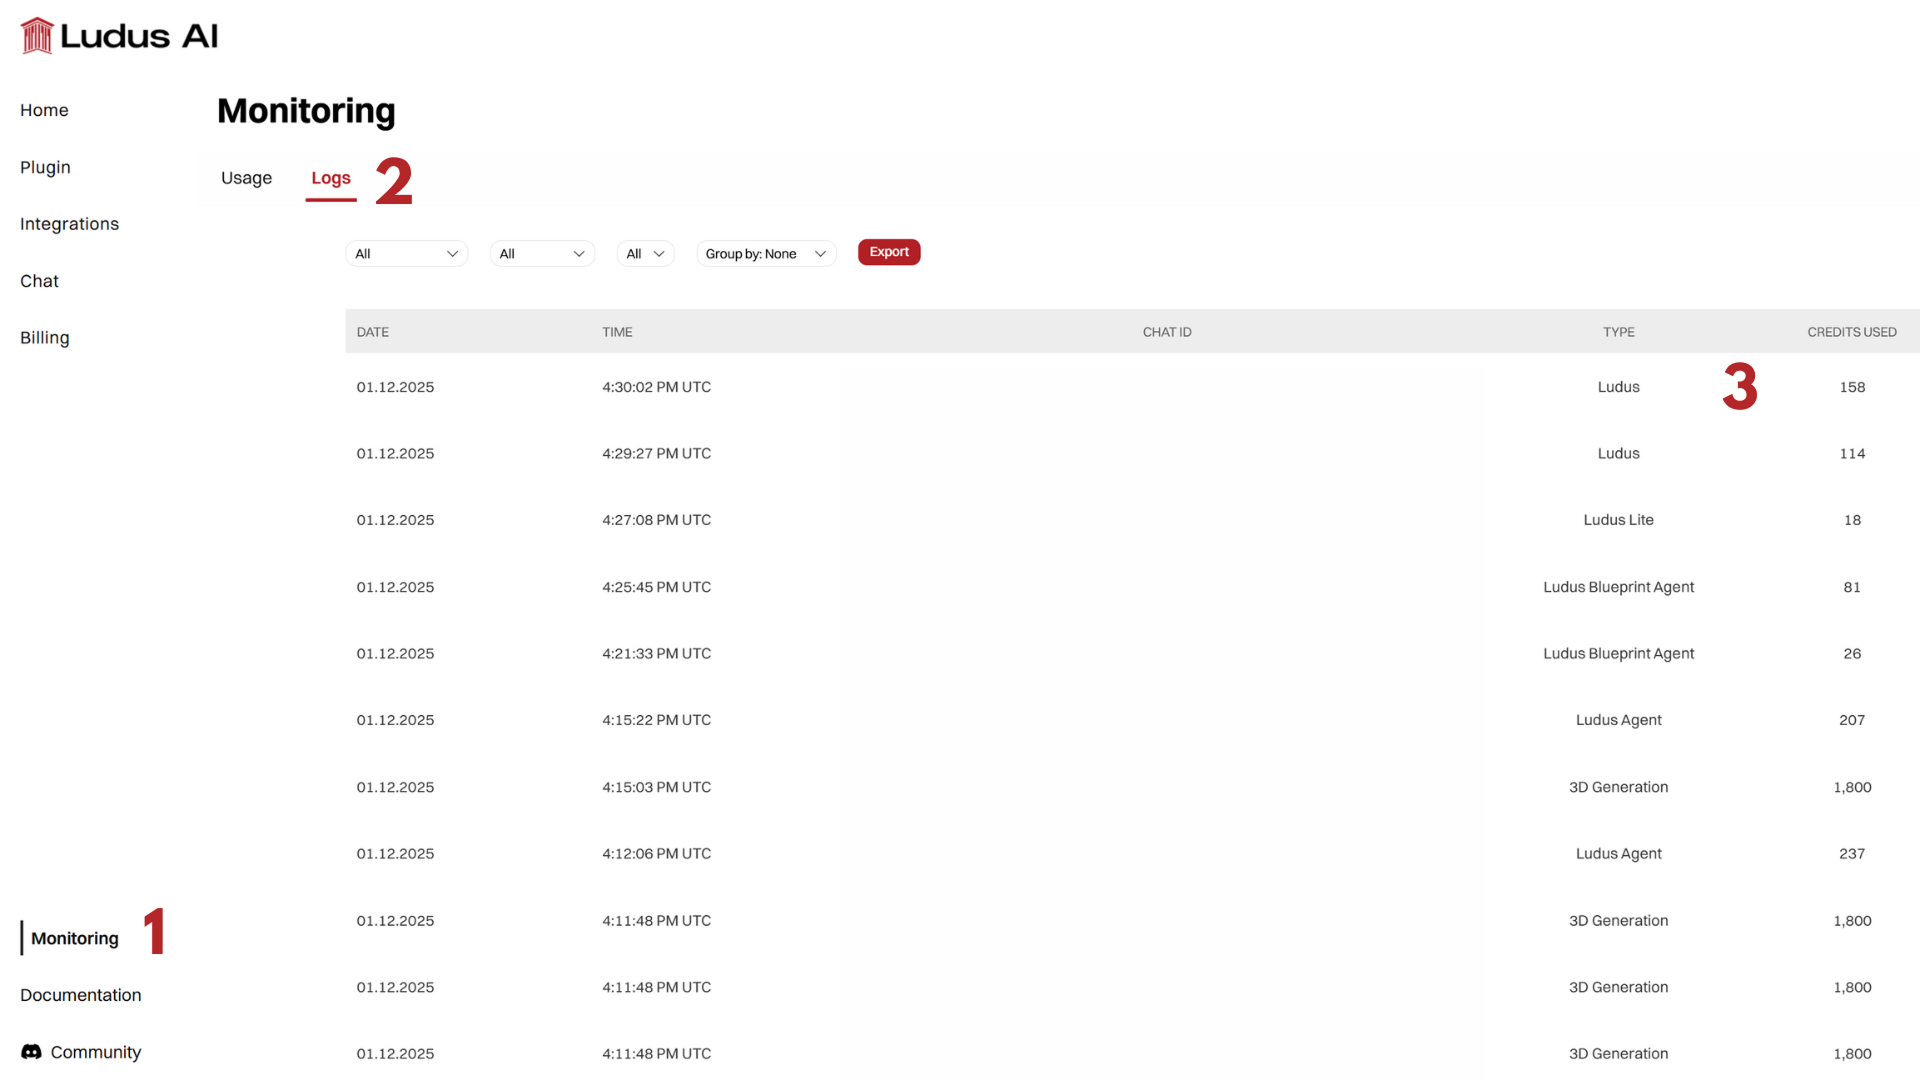Viewport: 1920px width, 1080px height.
Task: Click the credits value 26
Action: point(1852,654)
